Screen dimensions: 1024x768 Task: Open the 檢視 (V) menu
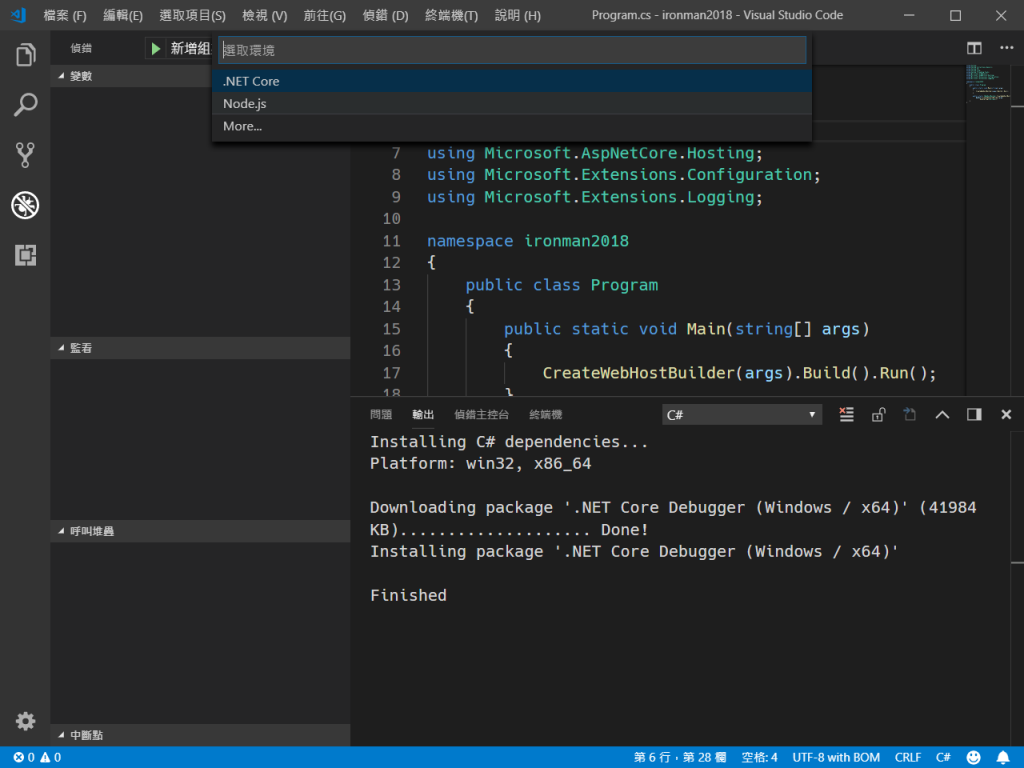(264, 15)
